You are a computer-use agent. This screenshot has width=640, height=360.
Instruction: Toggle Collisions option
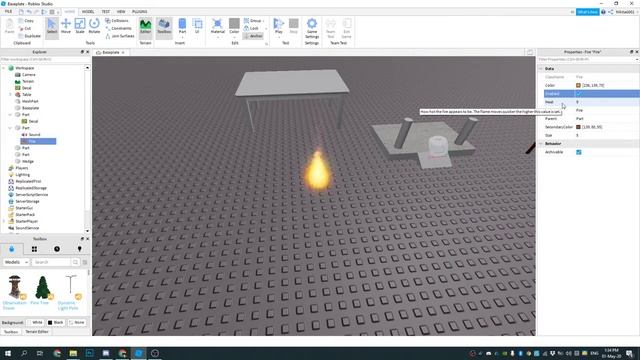[x=117, y=20]
